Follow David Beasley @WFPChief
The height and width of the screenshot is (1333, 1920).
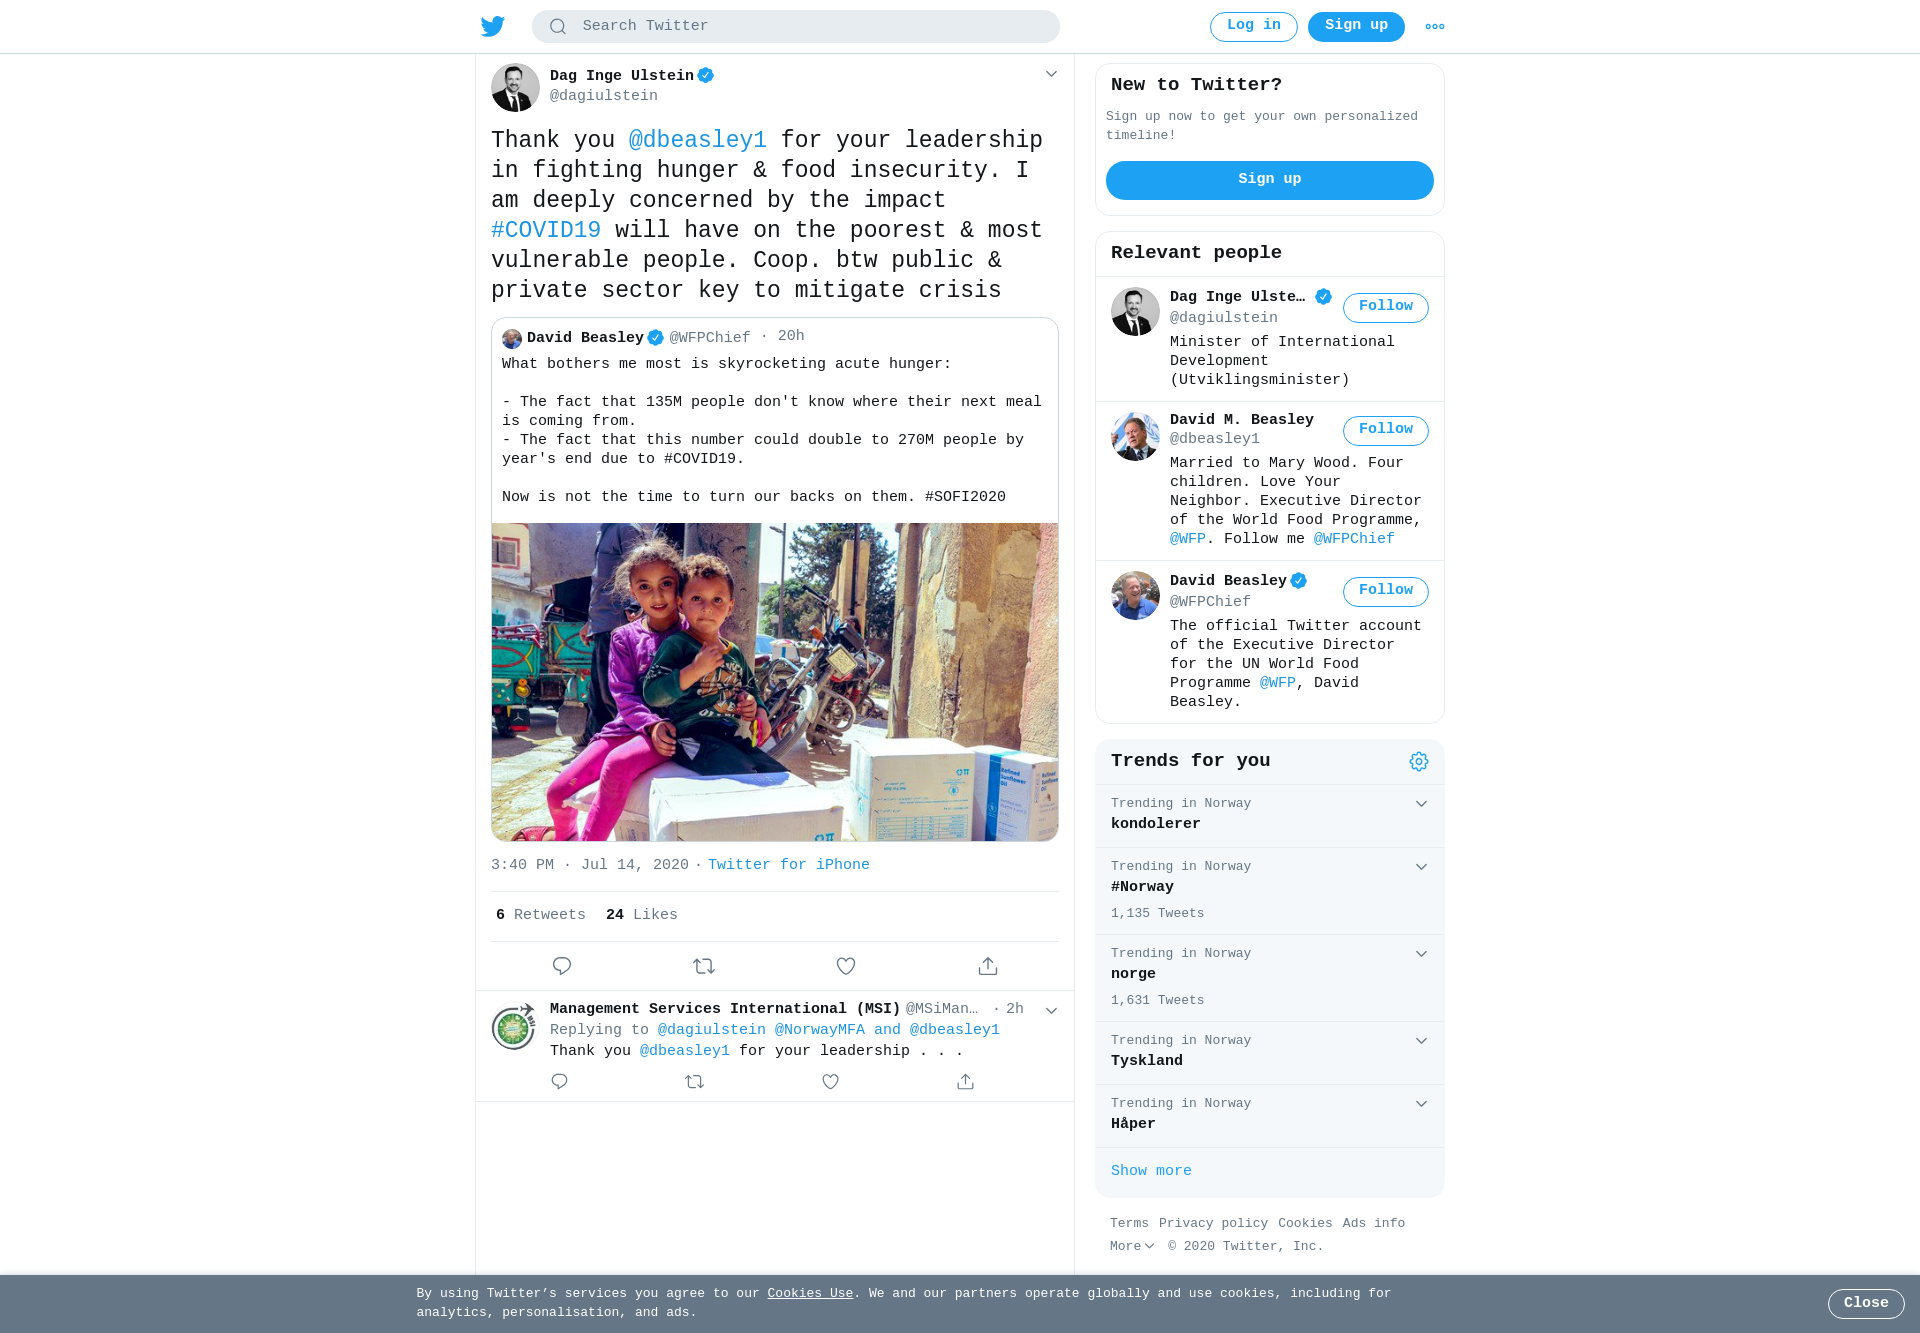[1386, 591]
